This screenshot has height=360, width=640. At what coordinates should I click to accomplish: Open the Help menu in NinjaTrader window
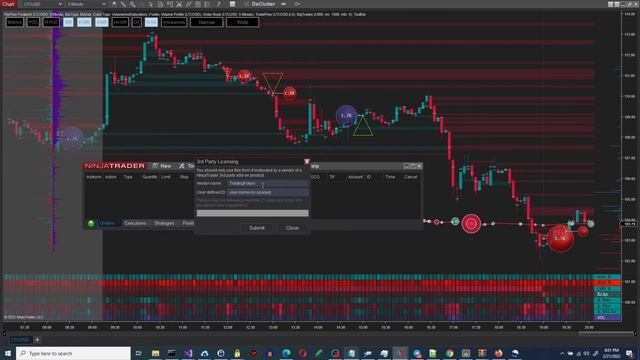(x=315, y=166)
